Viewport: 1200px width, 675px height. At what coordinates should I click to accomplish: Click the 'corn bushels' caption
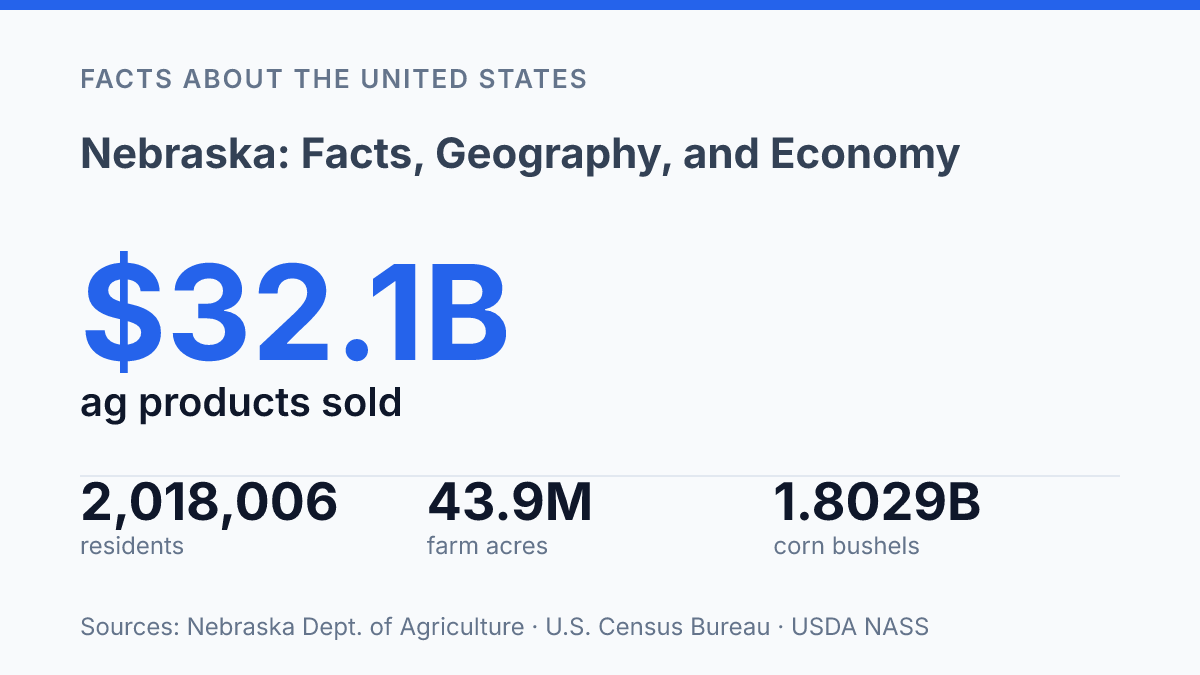pos(846,546)
